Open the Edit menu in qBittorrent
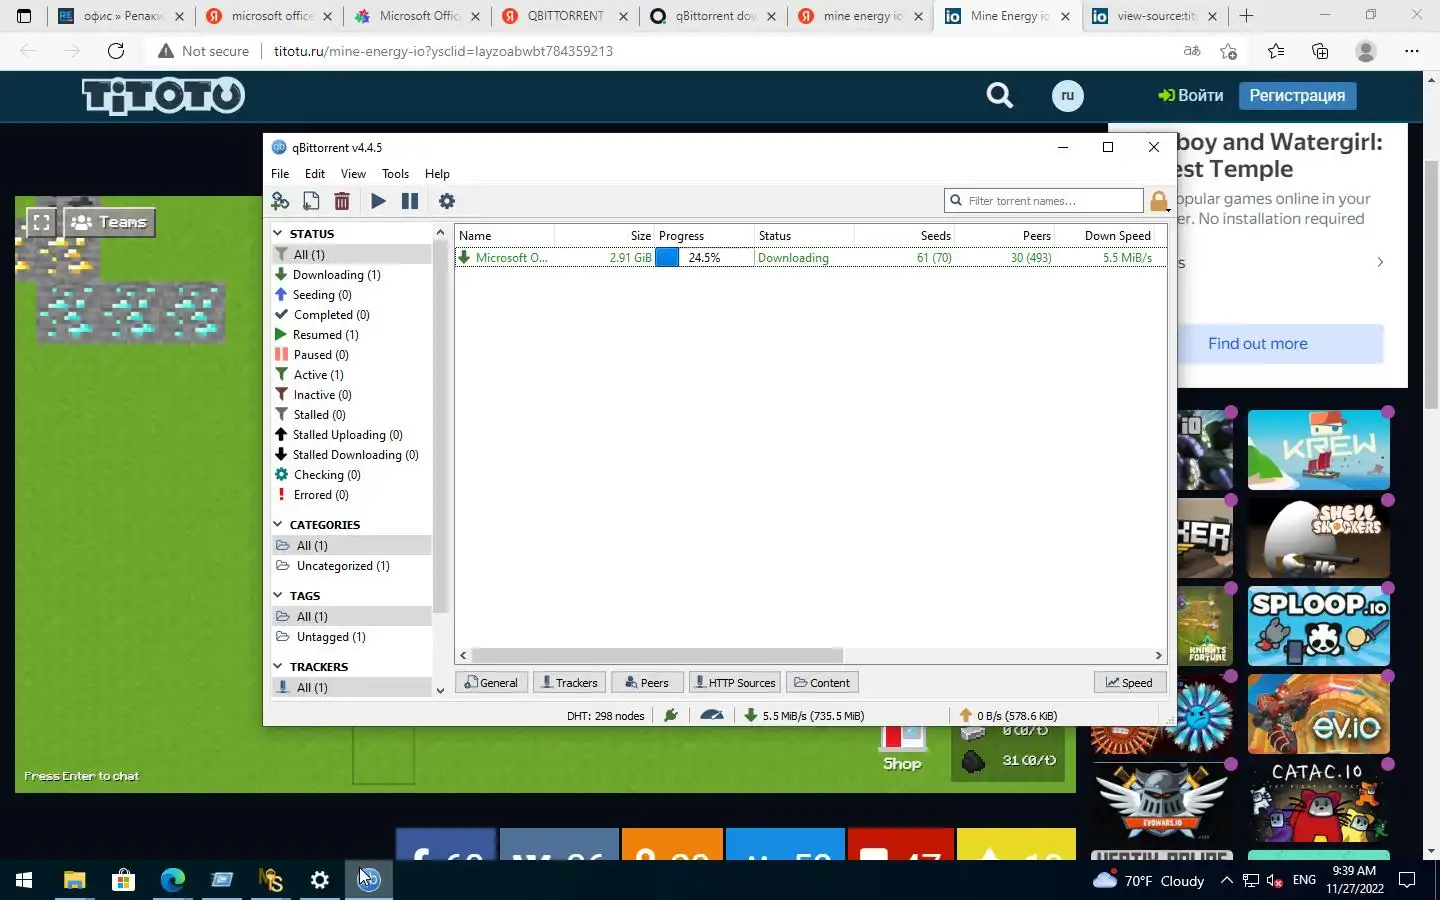Viewport: 1440px width, 900px height. 315,173
